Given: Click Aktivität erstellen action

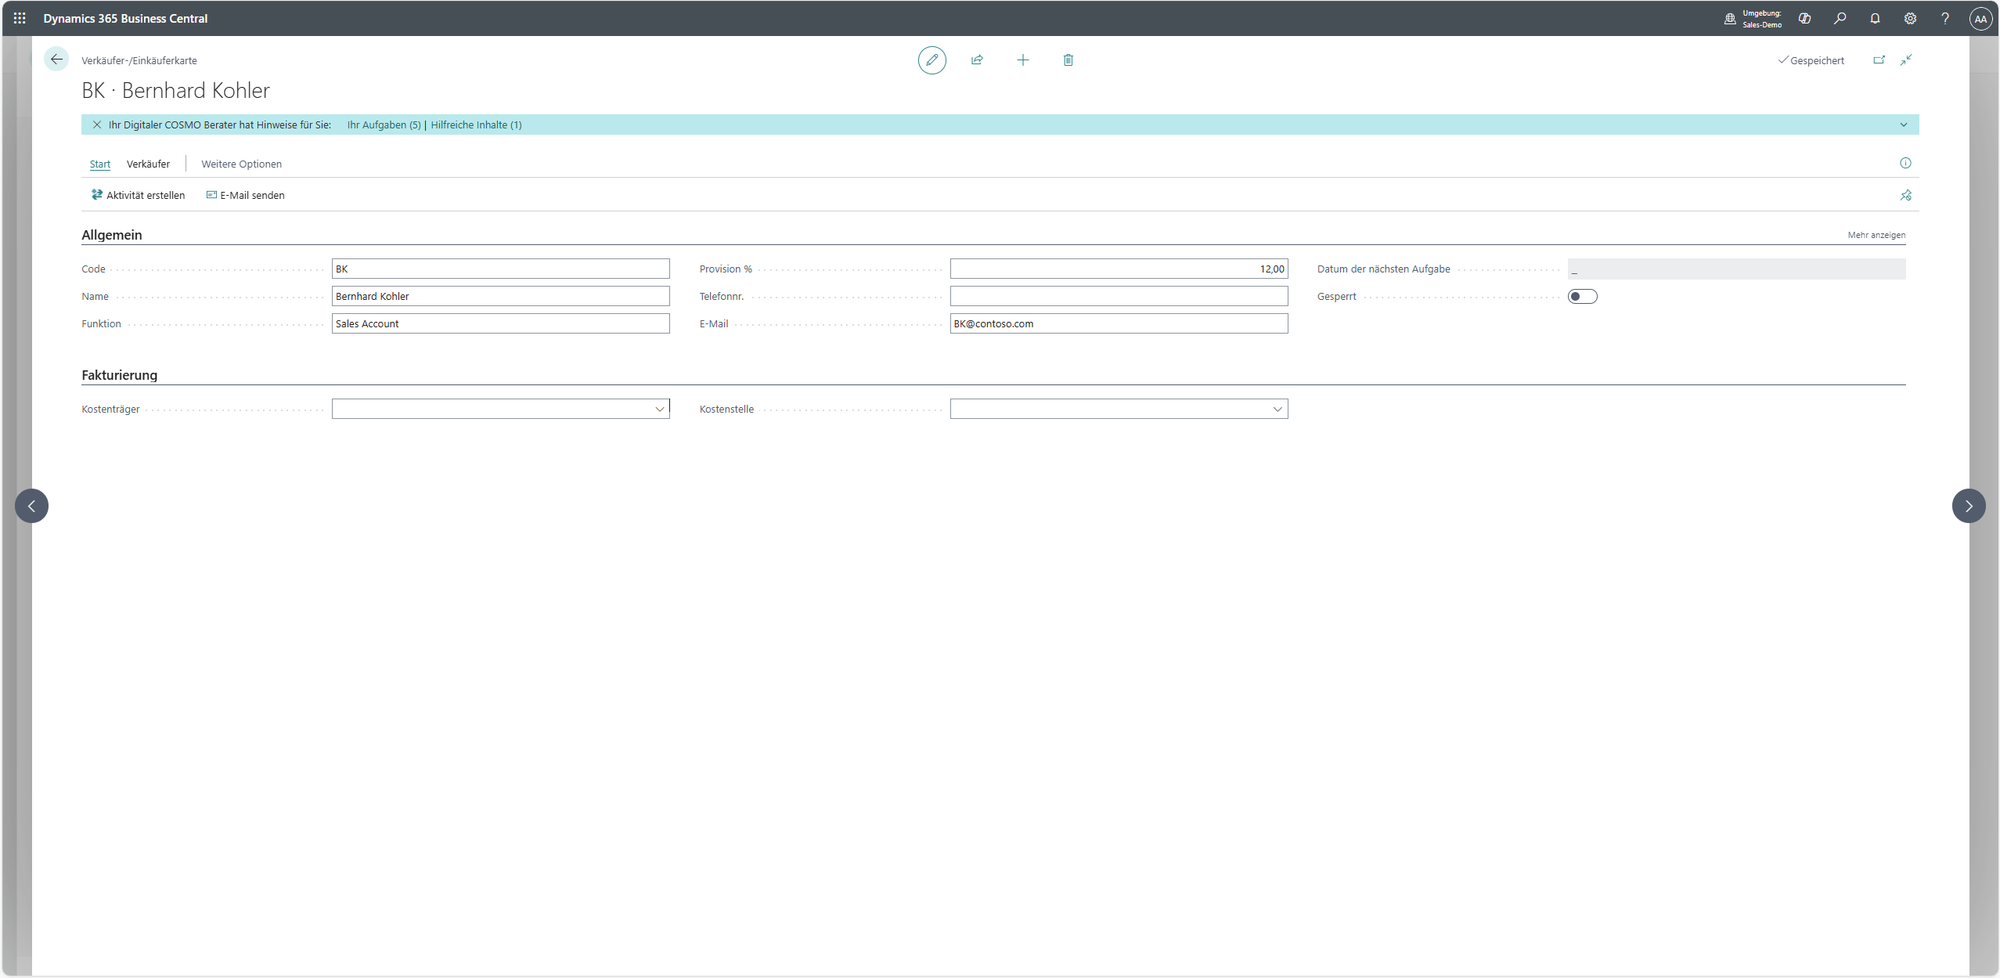Looking at the screenshot, I should [138, 195].
